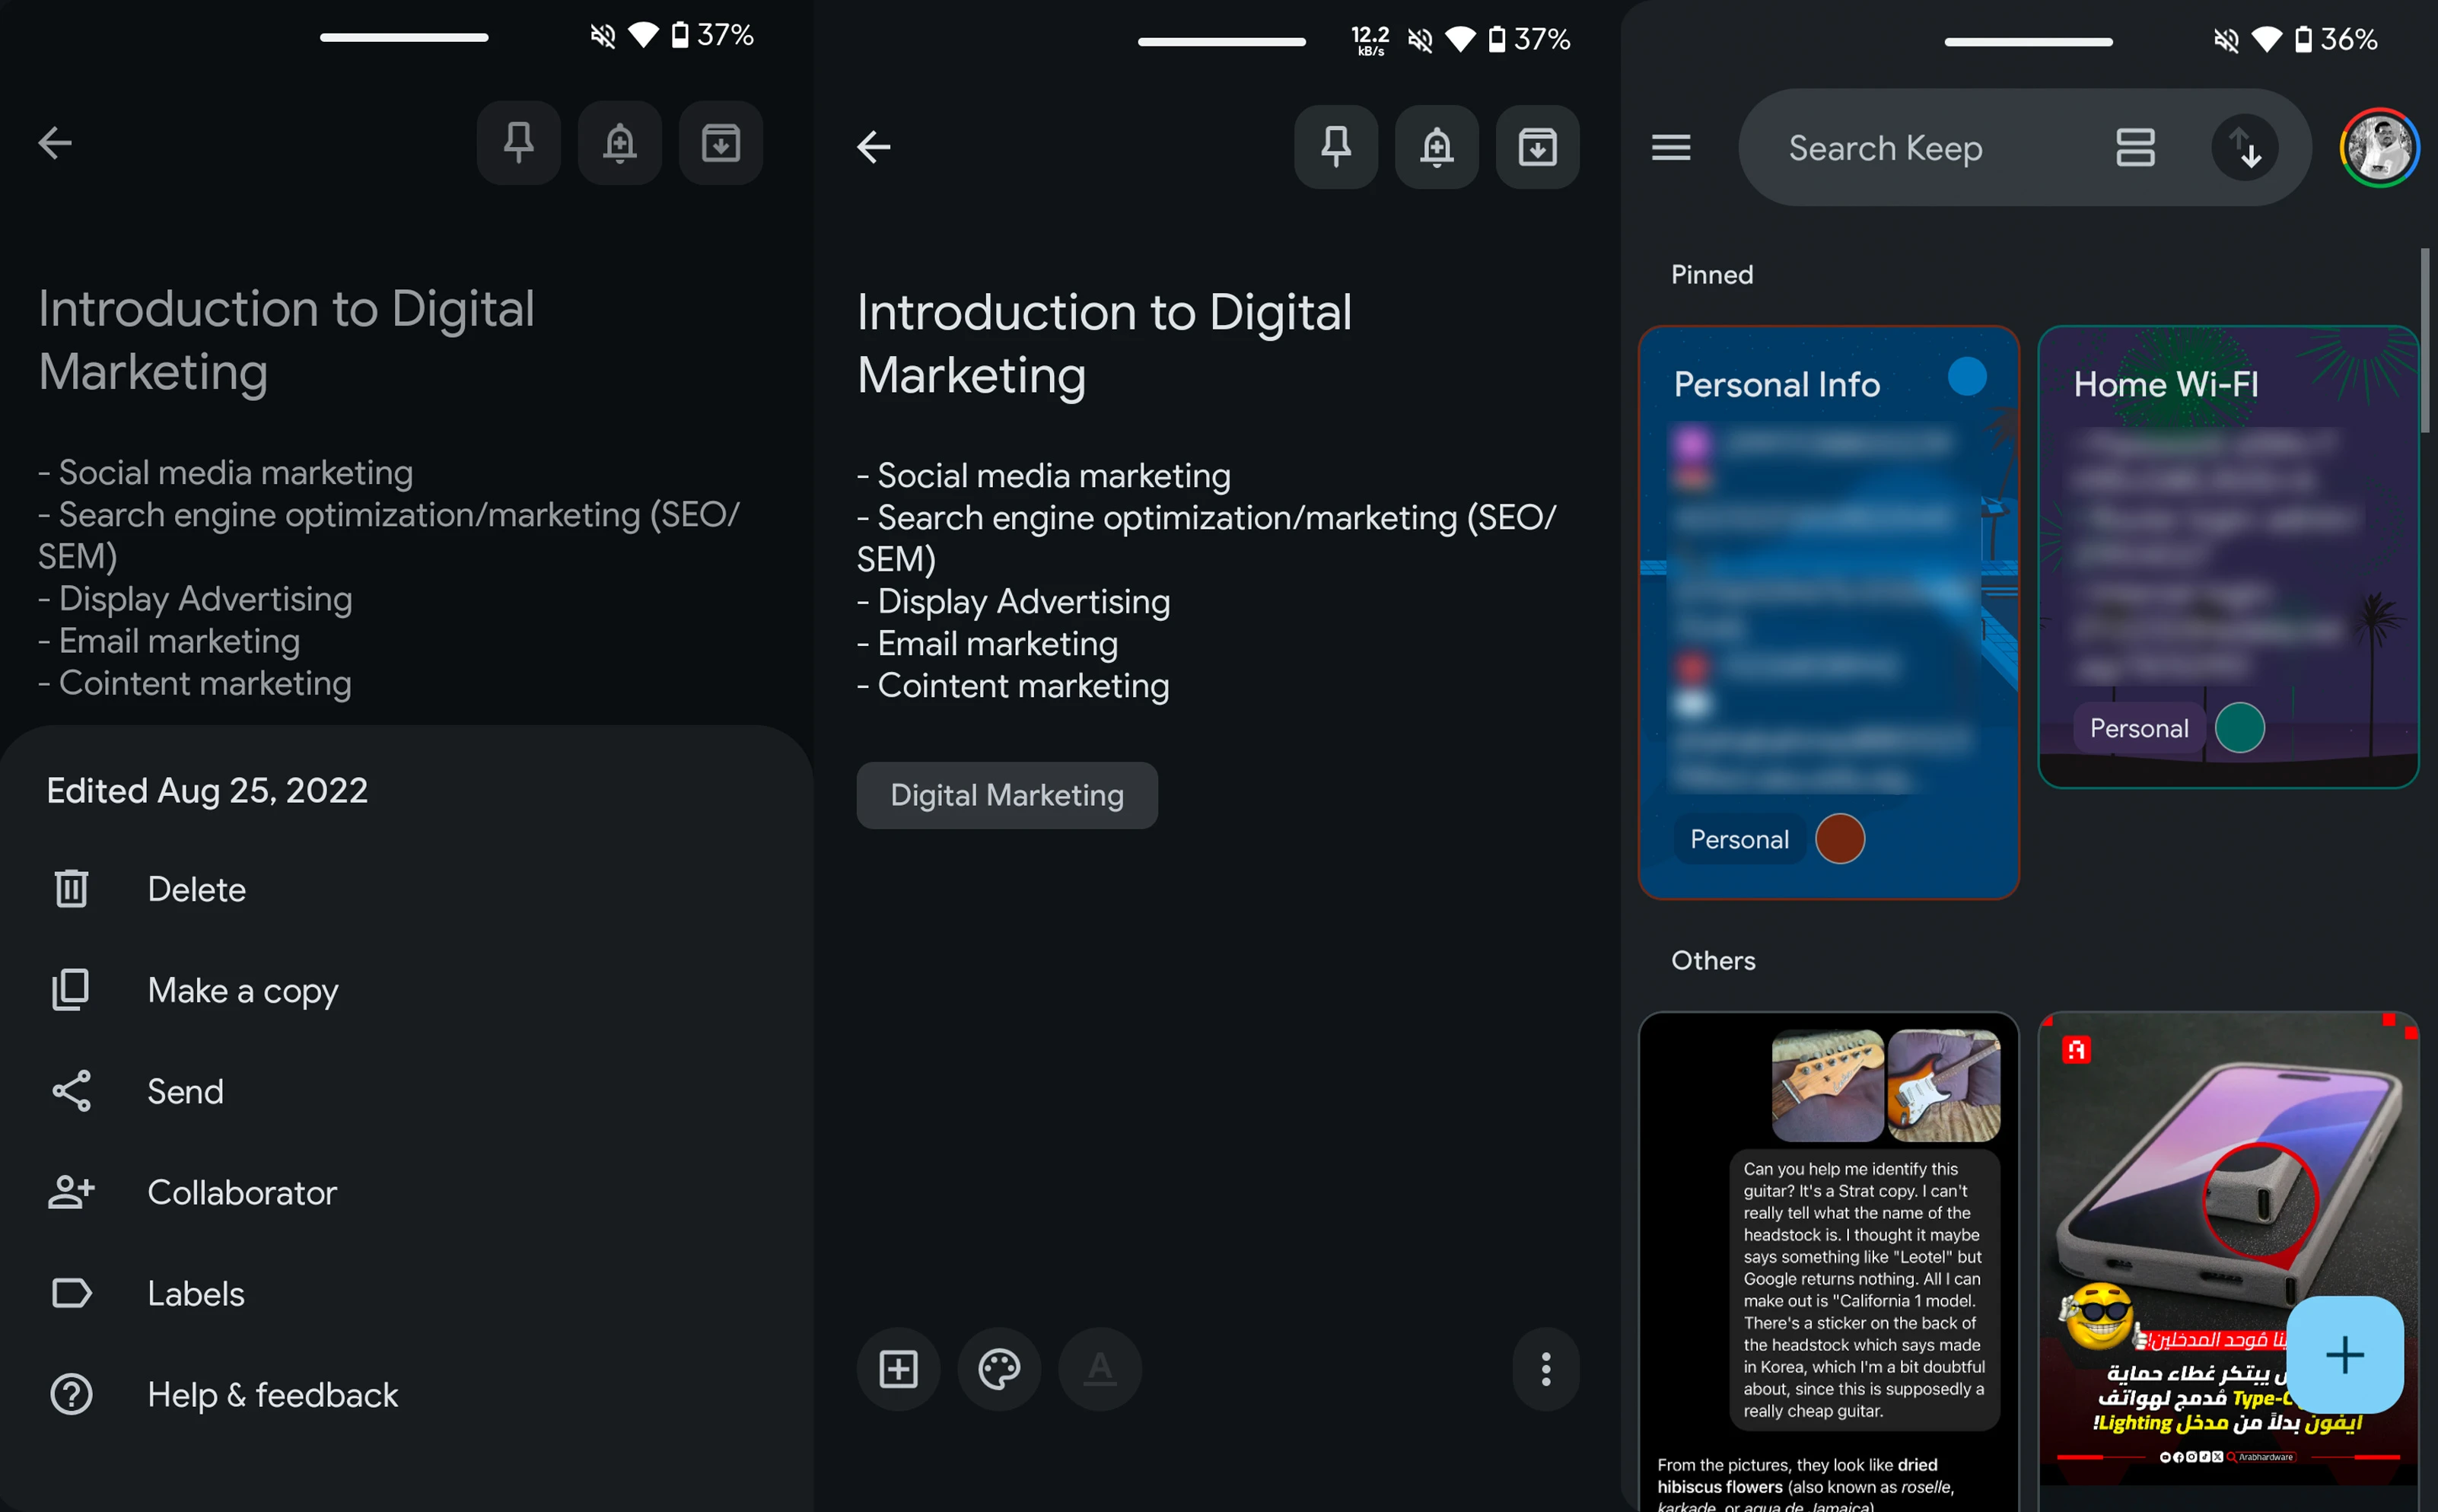This screenshot has height=1512, width=2438.
Task: Toggle single-column list view
Action: click(x=2135, y=148)
